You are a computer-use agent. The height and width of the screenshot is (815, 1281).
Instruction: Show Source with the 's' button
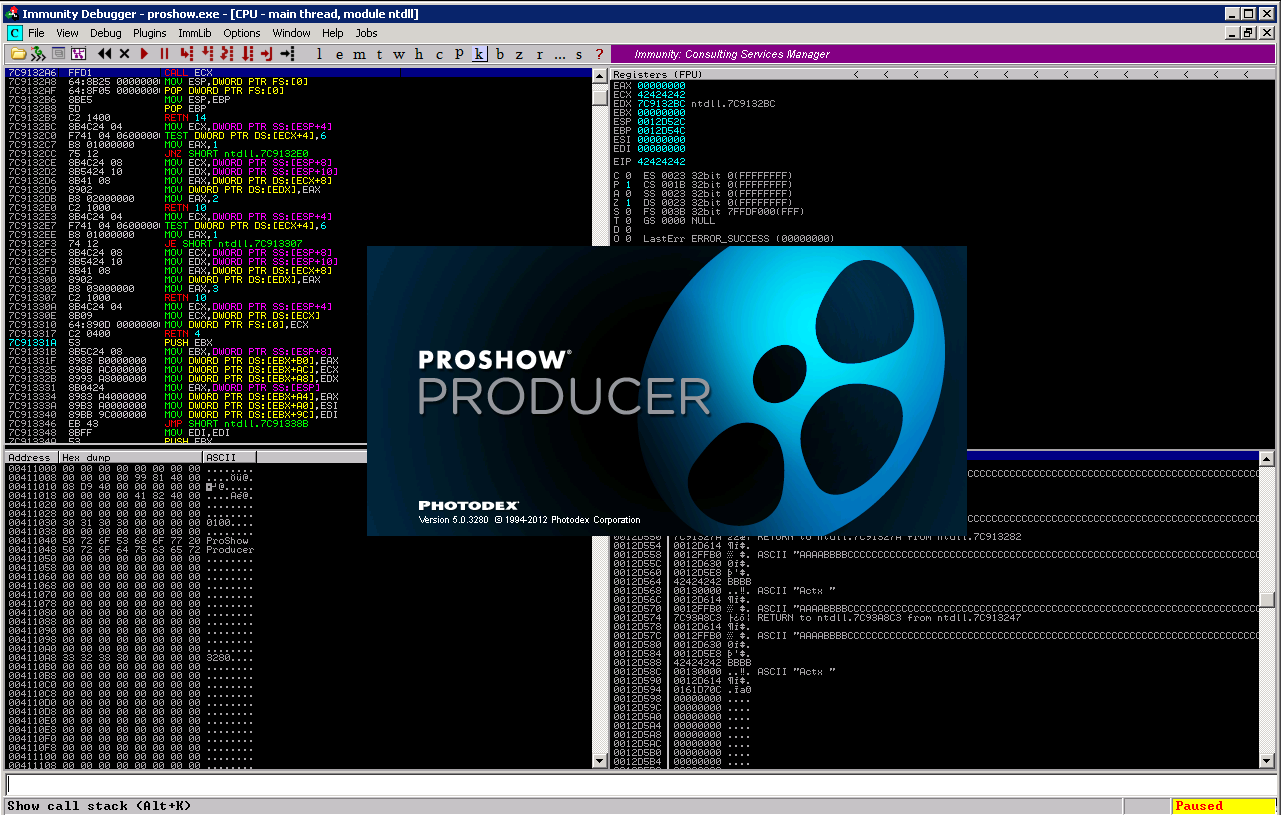tap(580, 54)
